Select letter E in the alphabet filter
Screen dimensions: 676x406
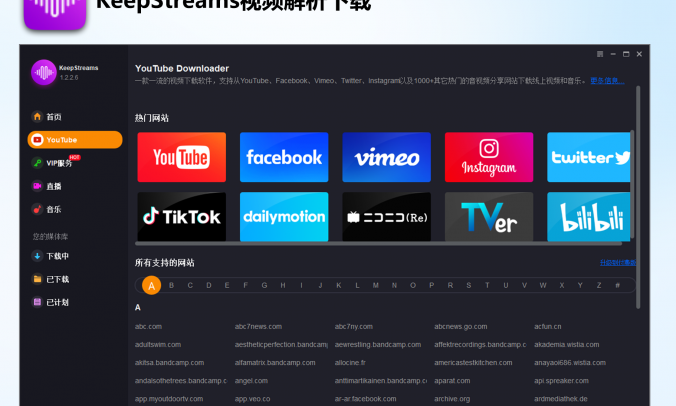pos(227,285)
